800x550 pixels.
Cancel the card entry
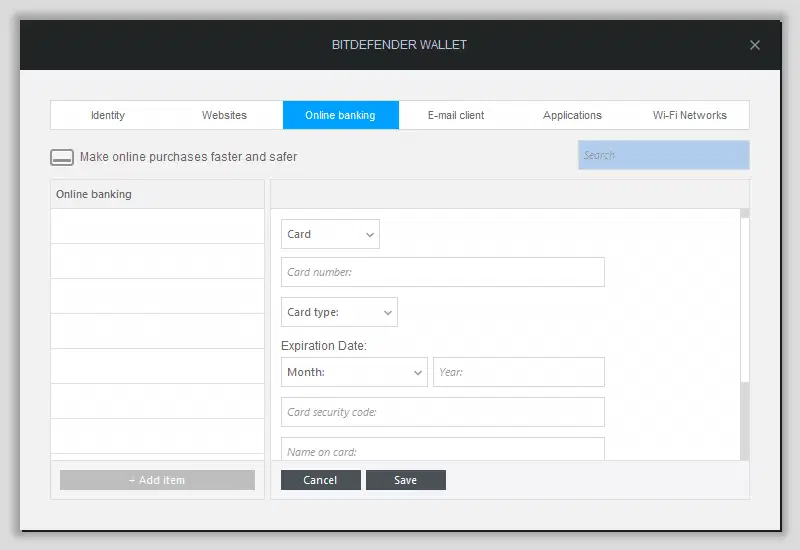(320, 480)
